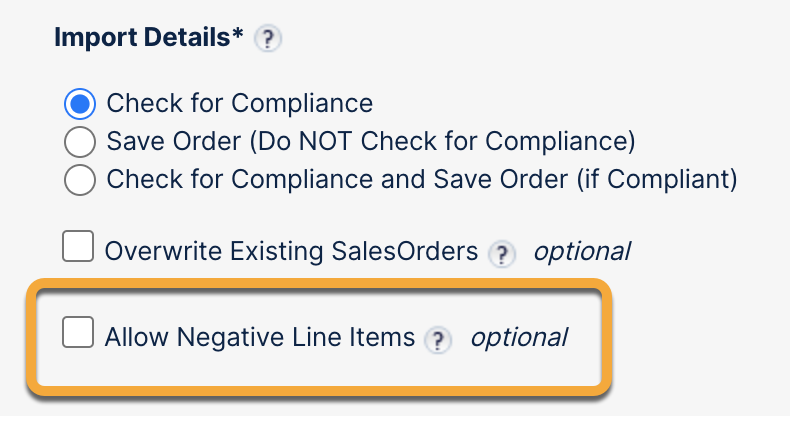The height and width of the screenshot is (430, 790).
Task: Click the "Import Details" section heading
Action: [x=142, y=39]
